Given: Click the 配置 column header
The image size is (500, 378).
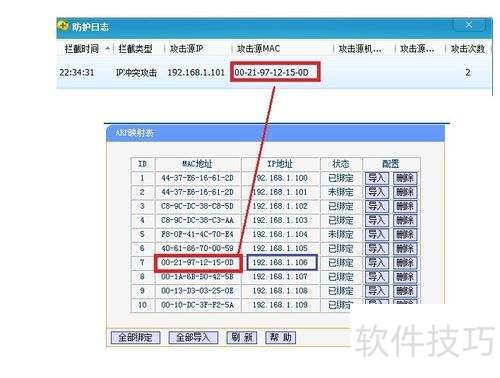Looking at the screenshot, I should (x=391, y=164).
